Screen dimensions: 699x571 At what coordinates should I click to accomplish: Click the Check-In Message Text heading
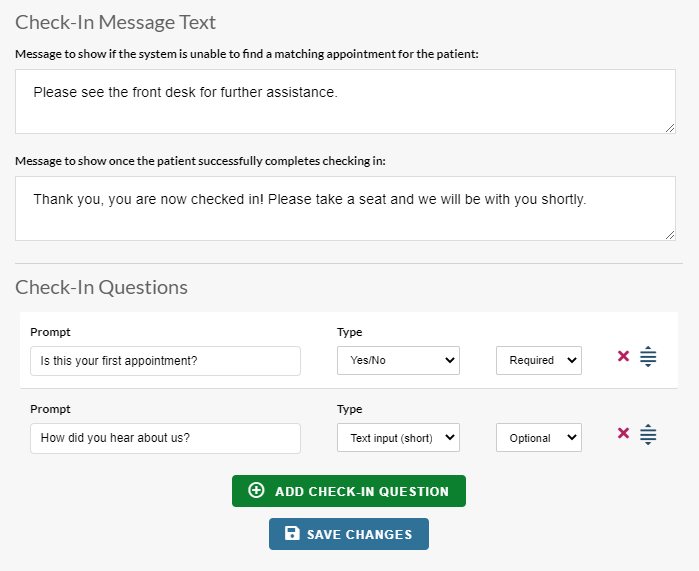(115, 22)
